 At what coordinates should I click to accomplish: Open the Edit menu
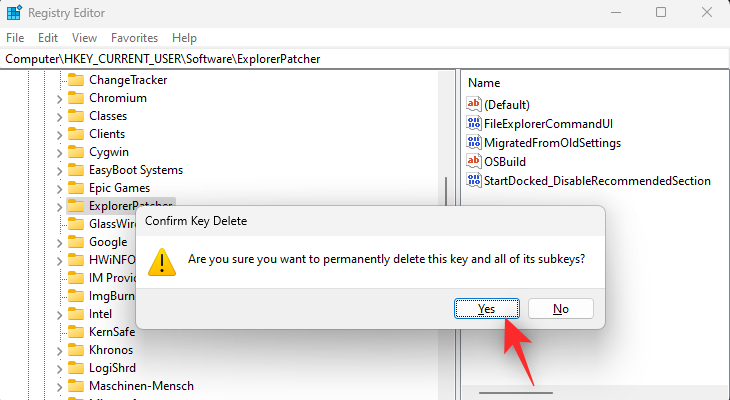(x=48, y=38)
